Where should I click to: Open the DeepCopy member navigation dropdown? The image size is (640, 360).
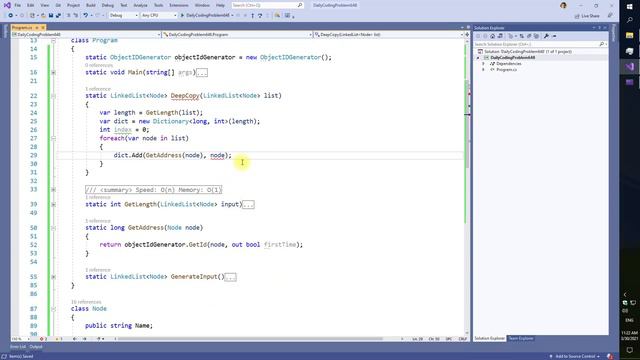click(389, 35)
